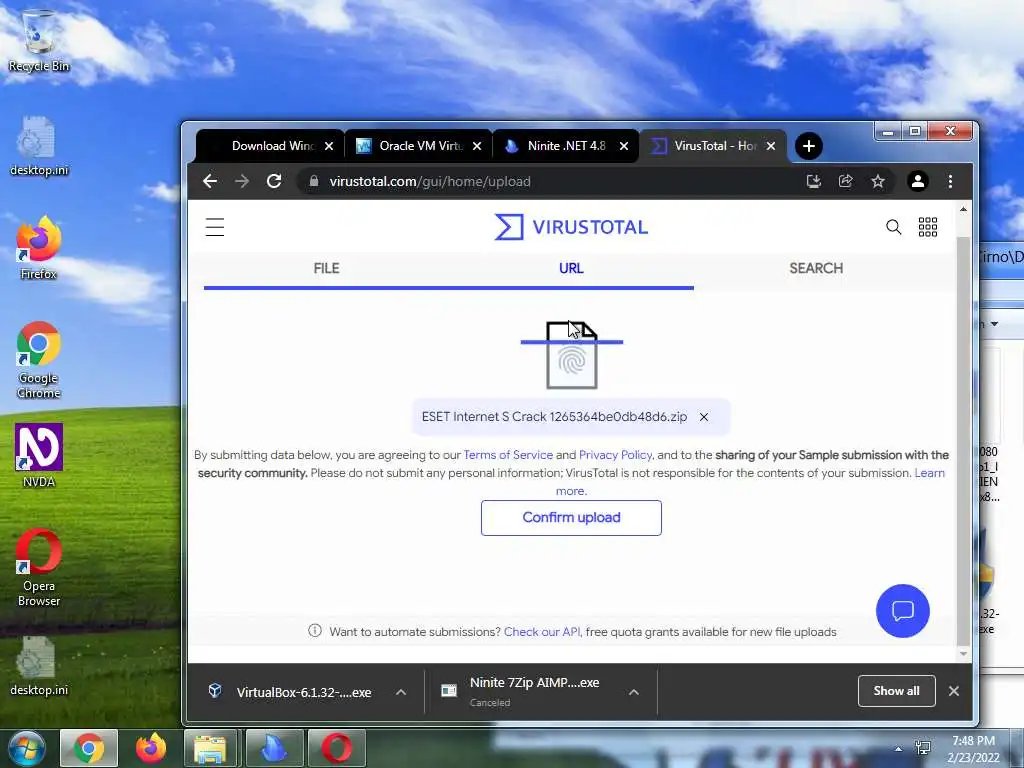The width and height of the screenshot is (1024, 768).
Task: Close the Ninite .NET 4.8 tab
Action: coord(624,146)
